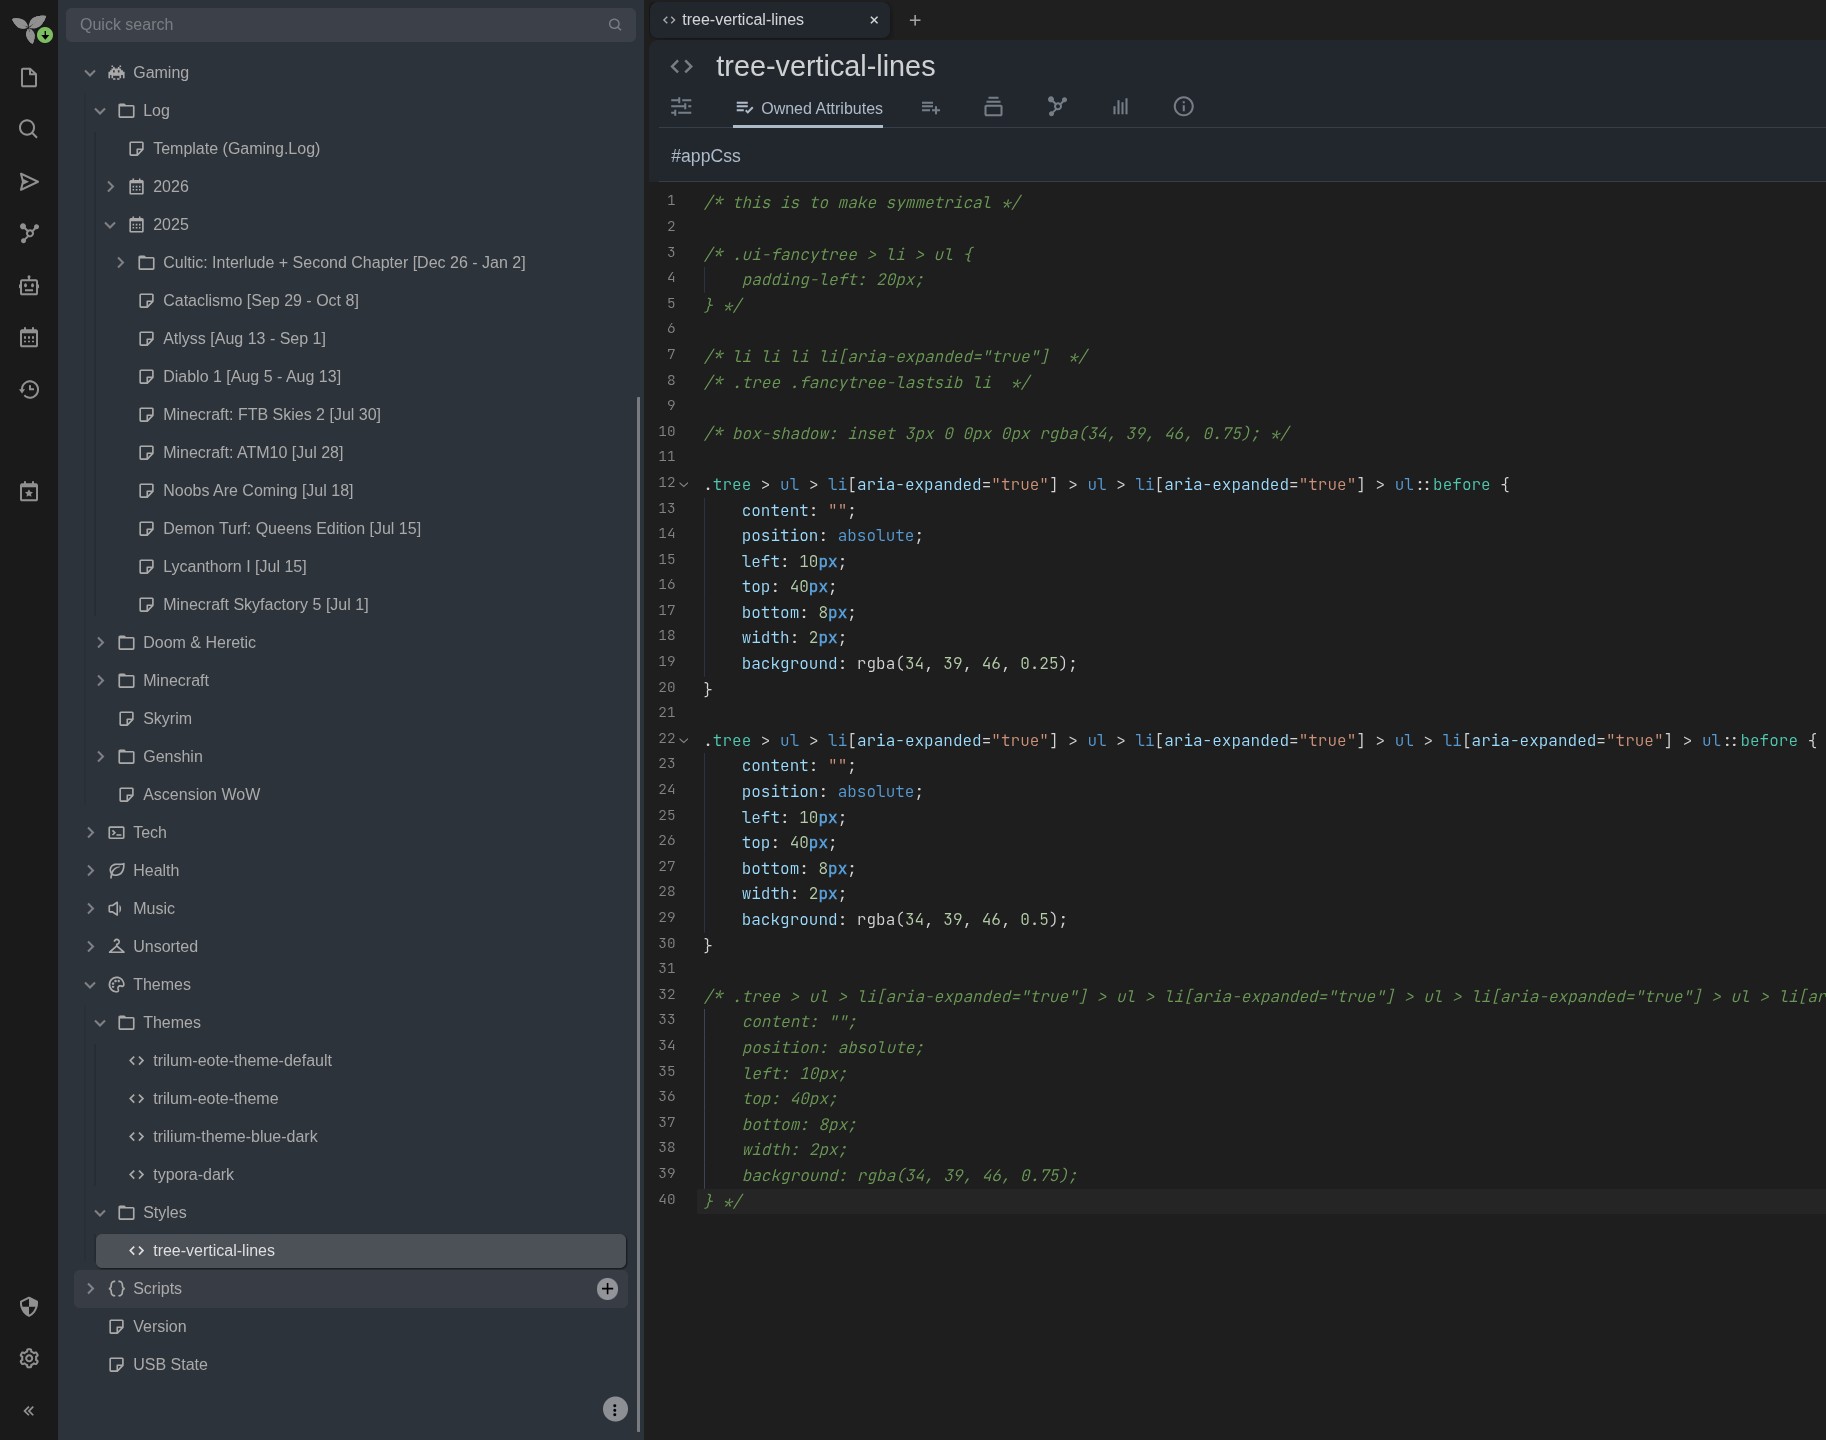Open the basic properties sliders tab
The height and width of the screenshot is (1440, 1826).
[x=682, y=107]
